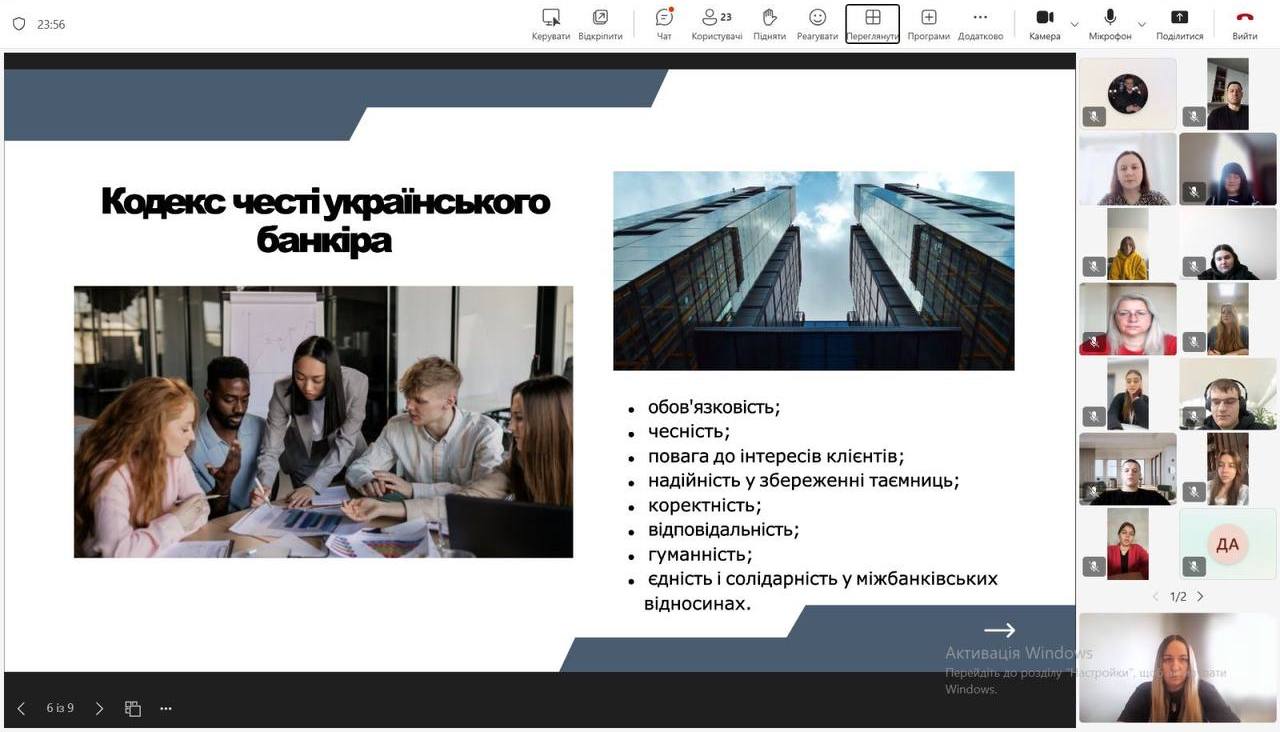Go back to the previous slide

[x=21, y=708]
